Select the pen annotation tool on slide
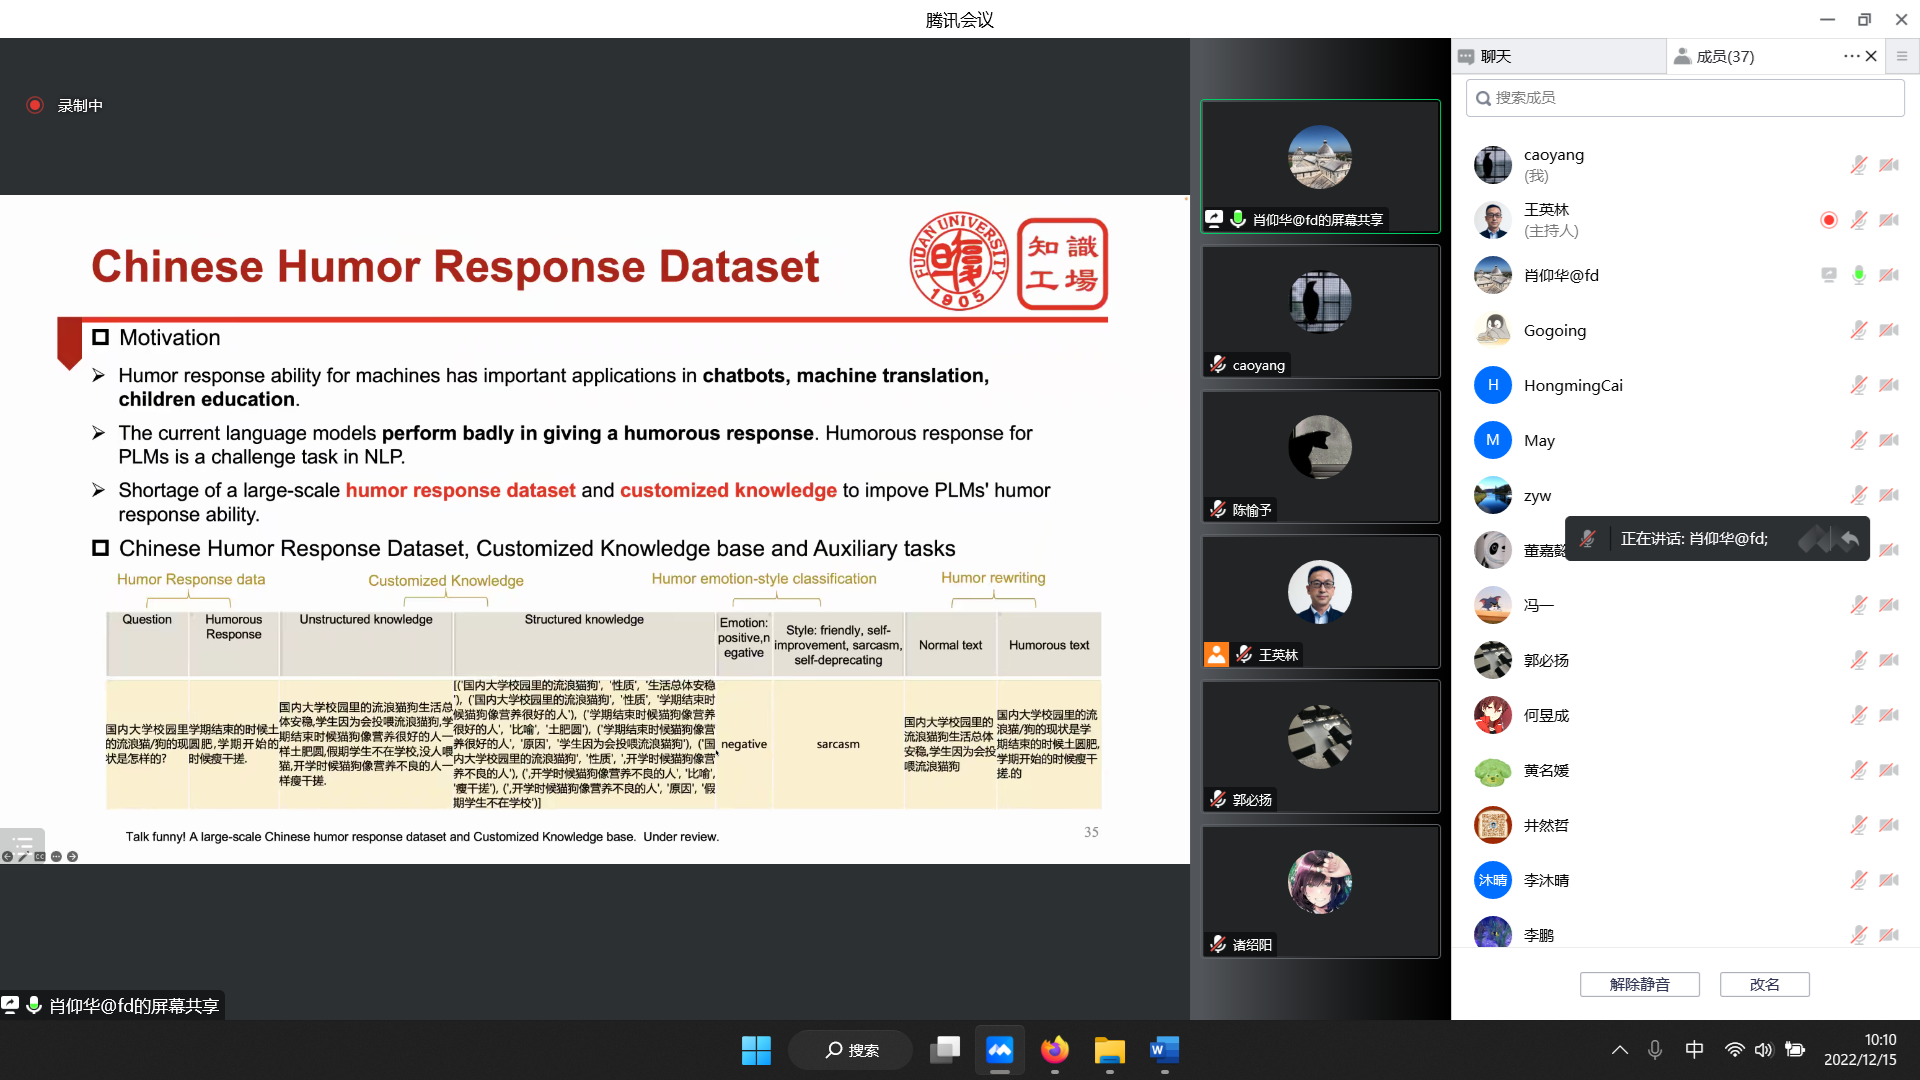Viewport: 1920px width, 1080px height. pos(23,857)
